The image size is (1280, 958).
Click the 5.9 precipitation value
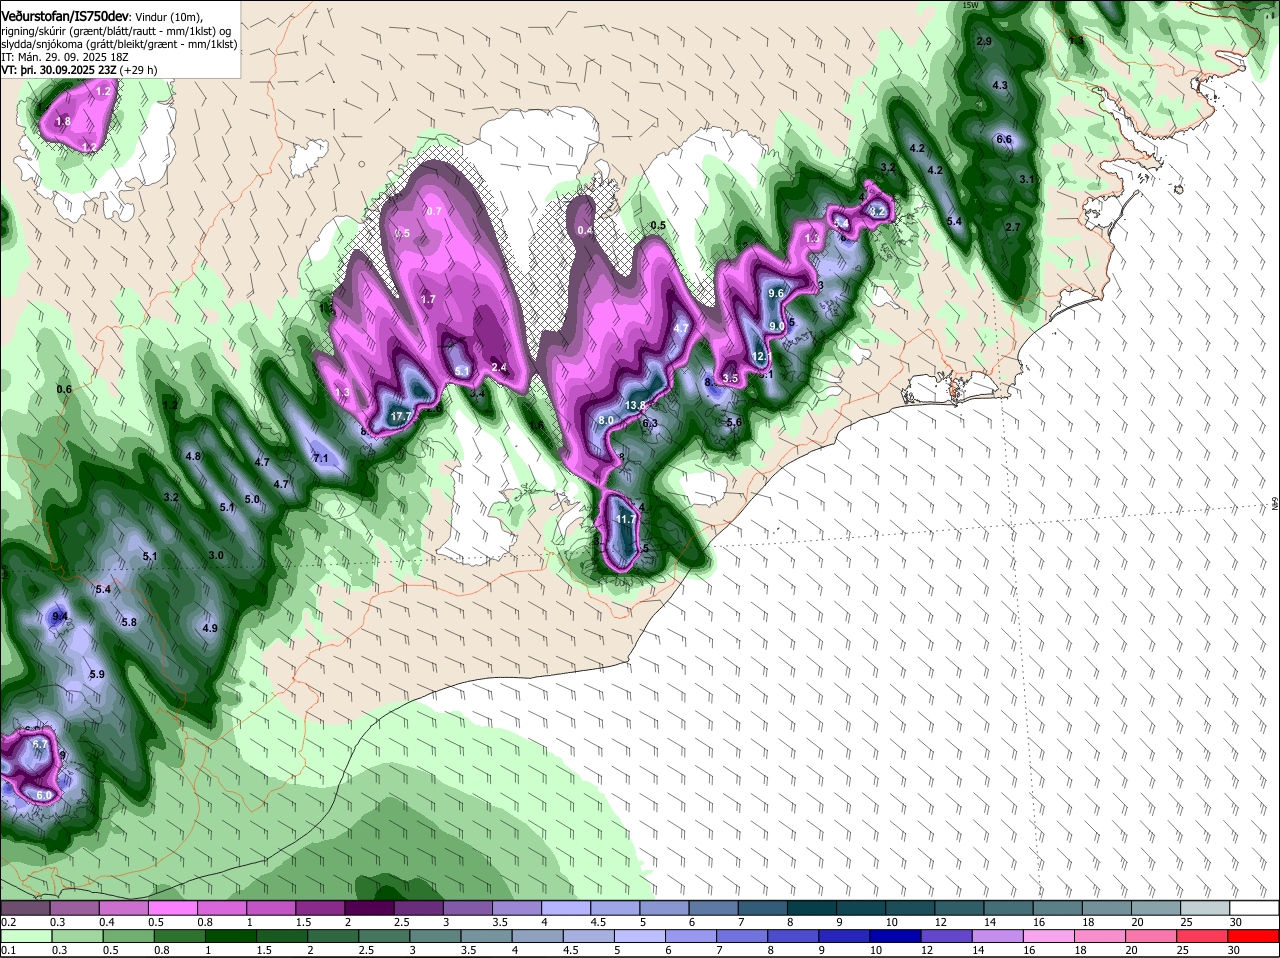[97, 675]
